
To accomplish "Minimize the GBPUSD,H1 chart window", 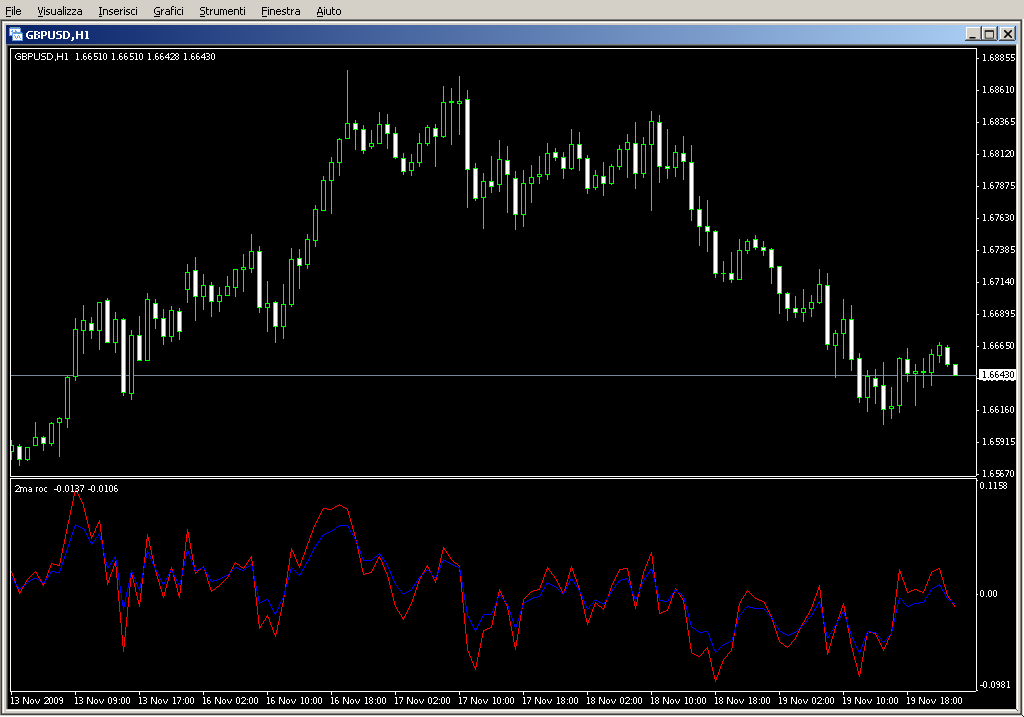I will pos(972,34).
